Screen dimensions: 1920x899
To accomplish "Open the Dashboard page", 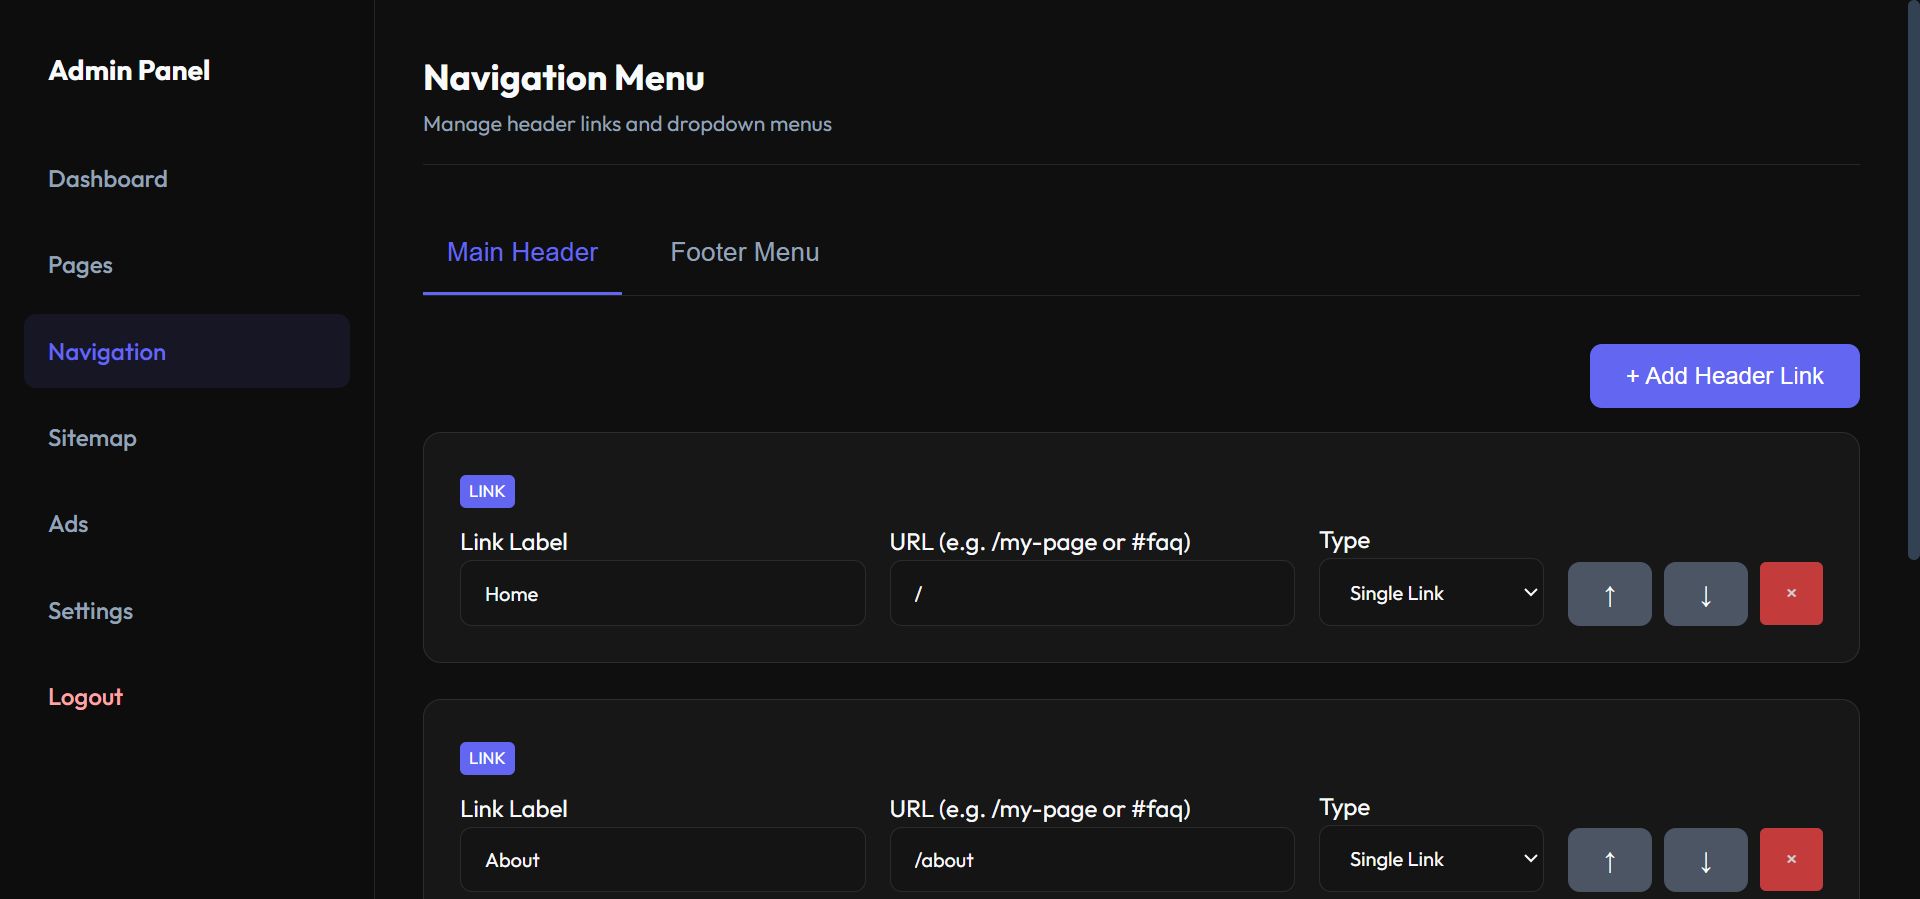I will tap(108, 179).
